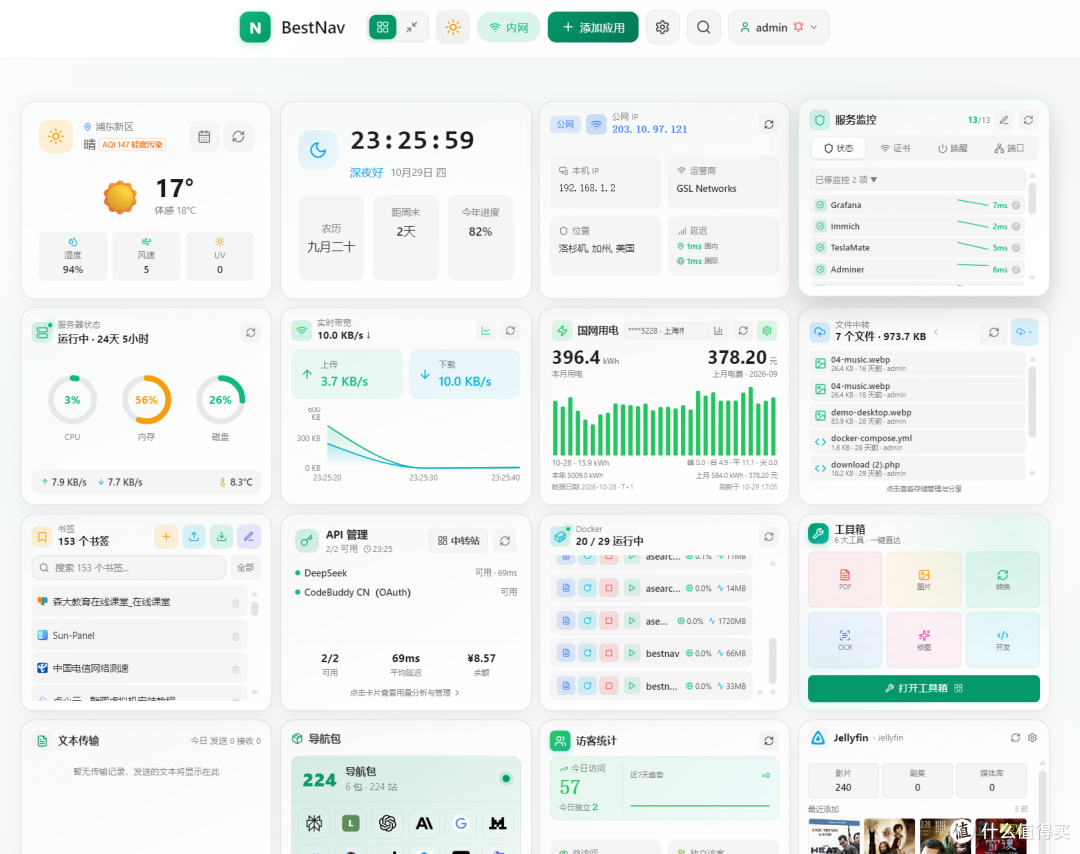The width and height of the screenshot is (1080, 854).
Task: Click bookmark download/import icon
Action: pyautogui.click(x=221, y=537)
